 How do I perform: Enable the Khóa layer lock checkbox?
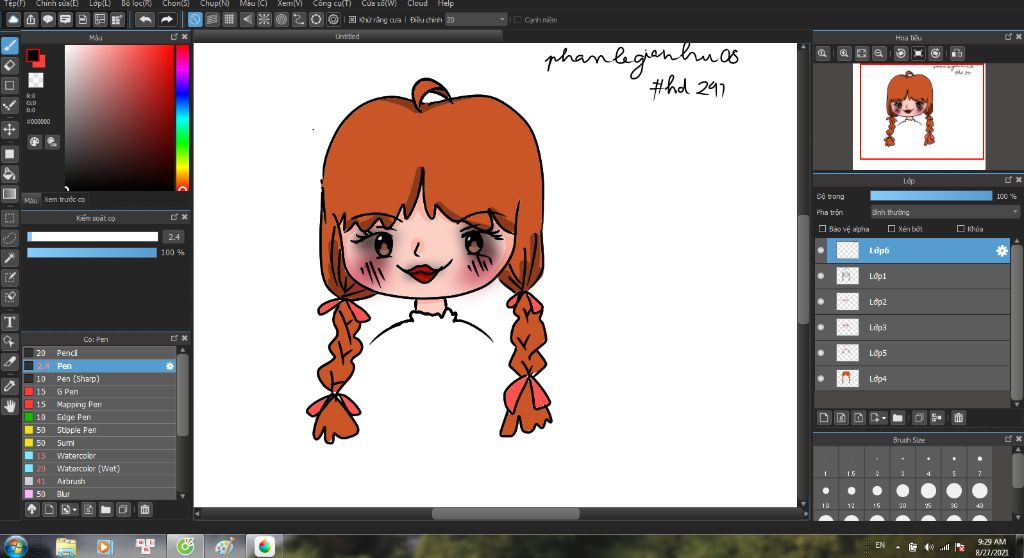(961, 229)
